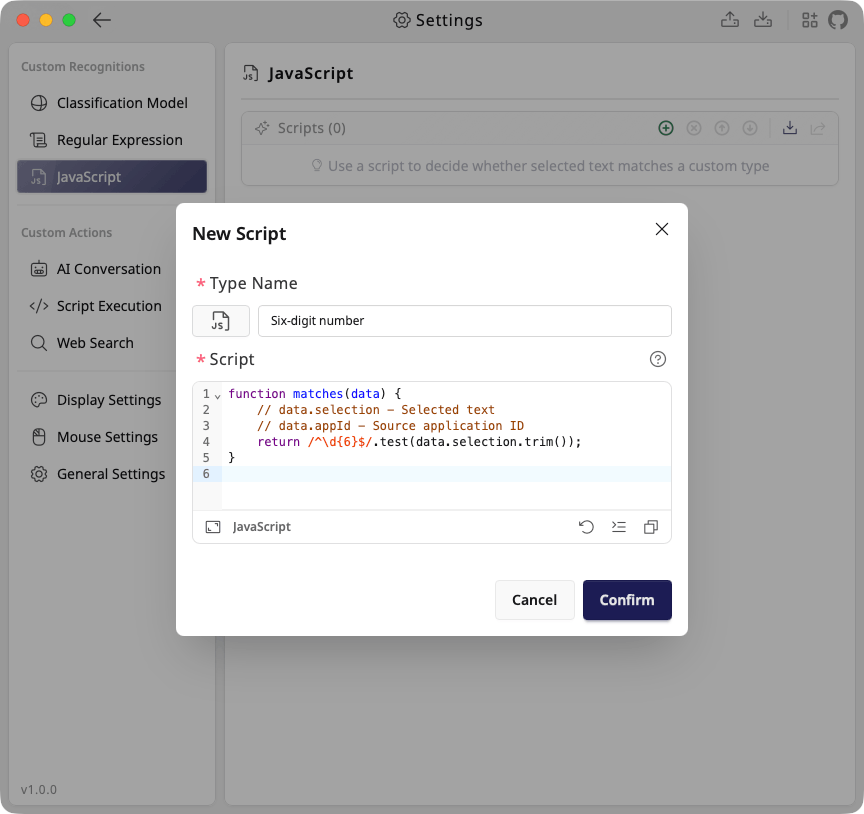Format code with the indent icon
The image size is (864, 814).
[x=619, y=527]
